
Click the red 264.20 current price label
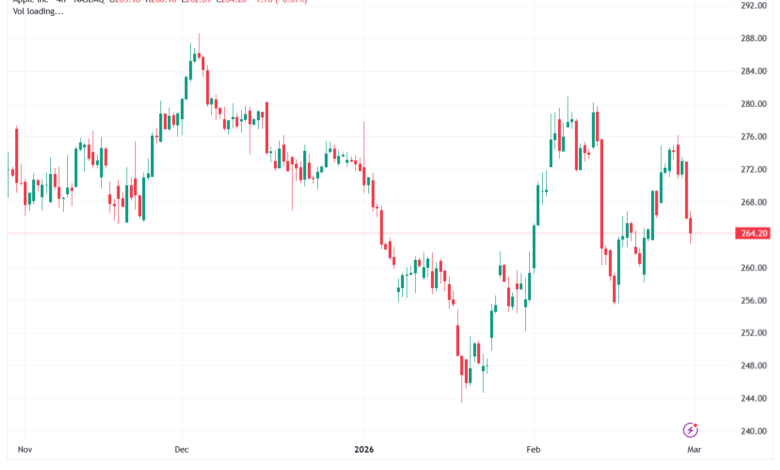point(753,234)
